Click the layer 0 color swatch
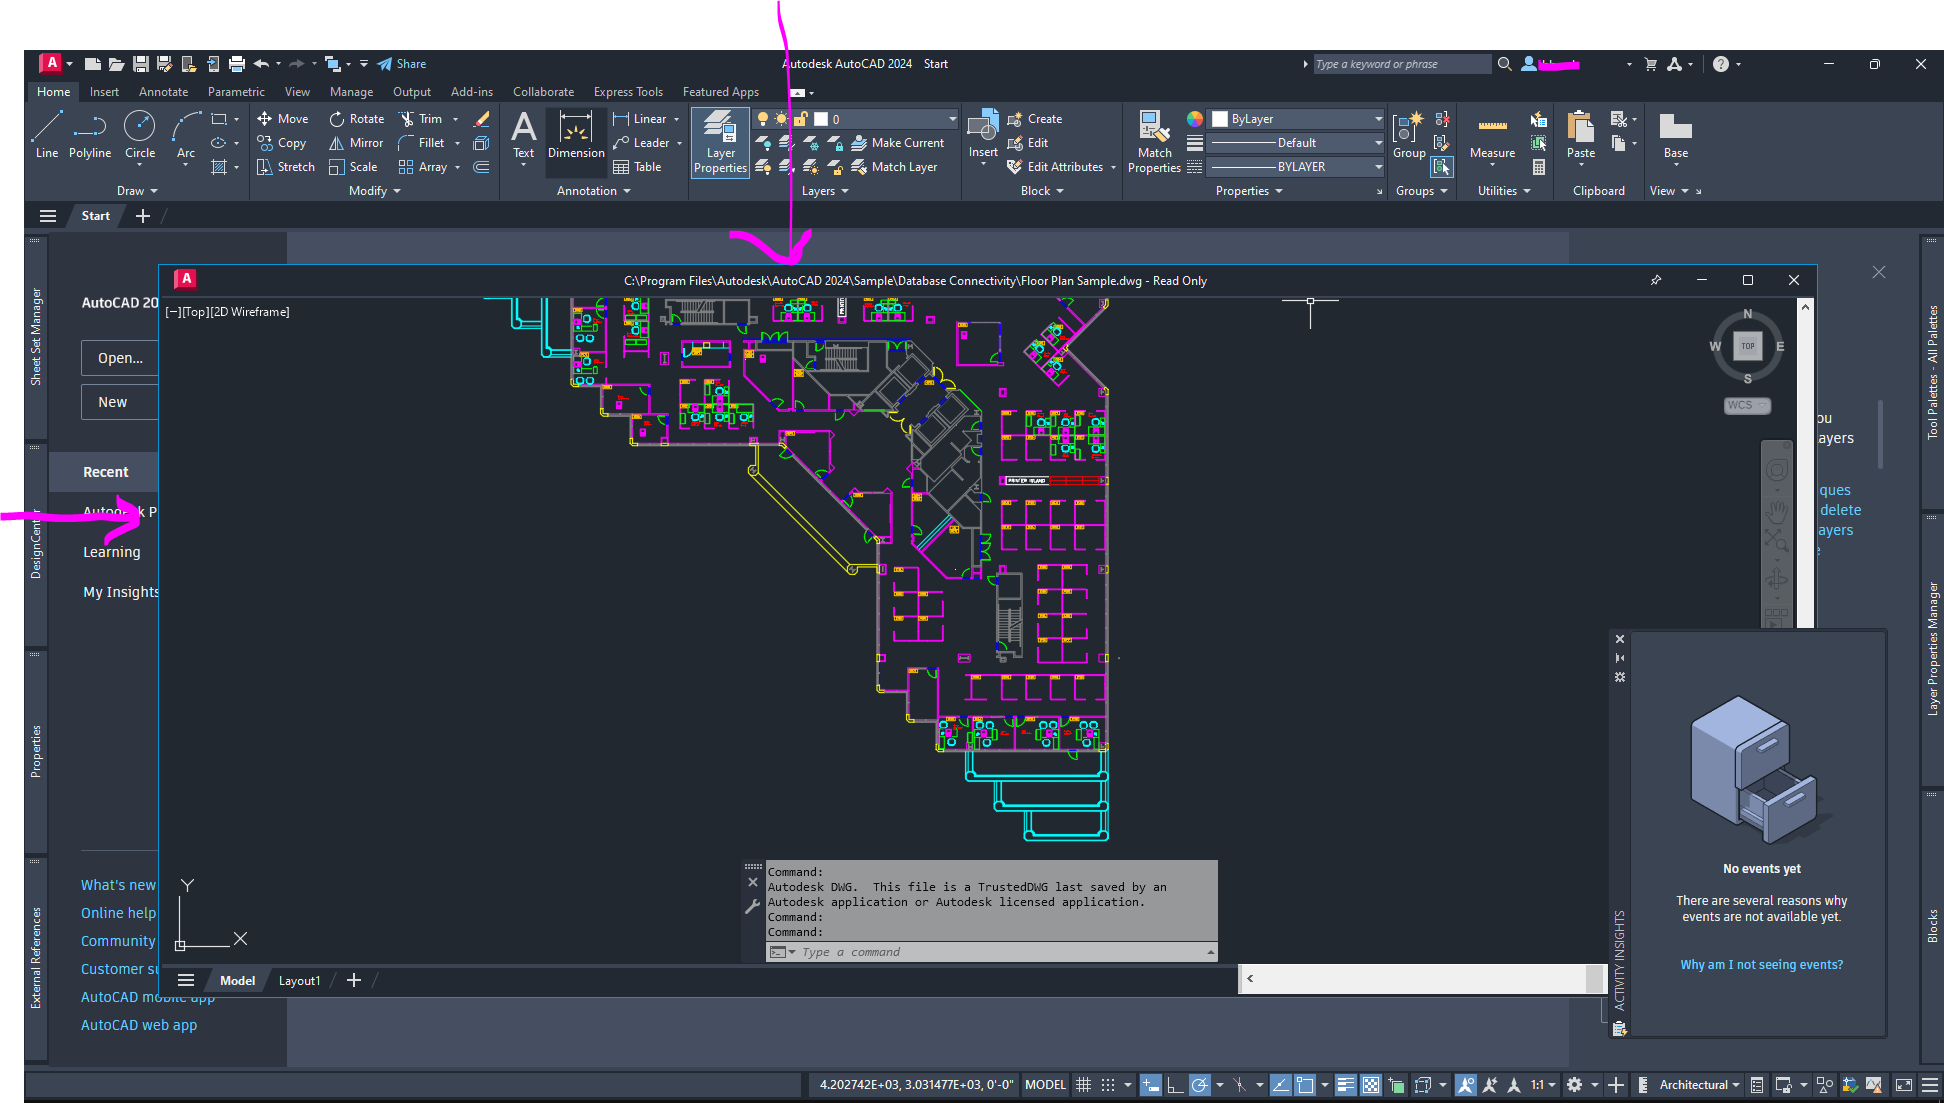The height and width of the screenshot is (1103, 1944). click(x=821, y=119)
